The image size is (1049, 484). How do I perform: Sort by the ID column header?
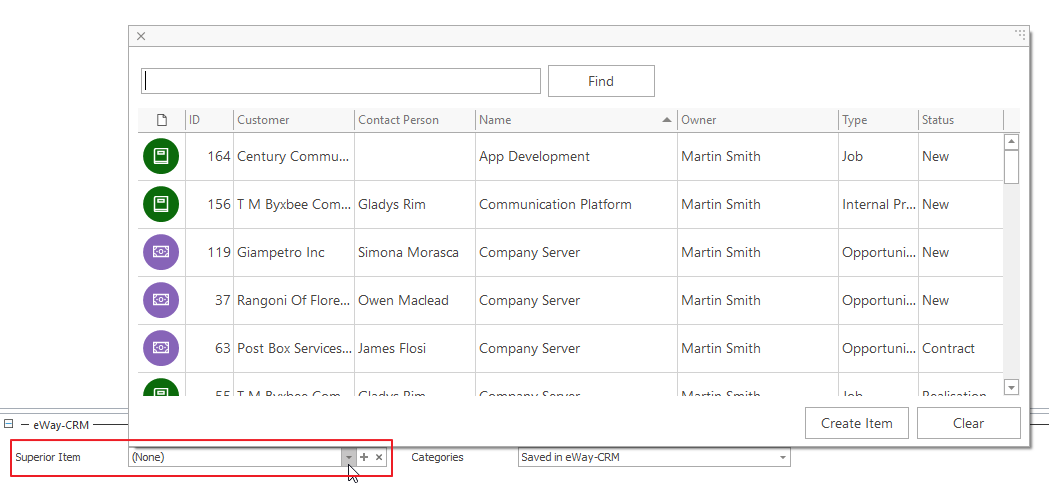tap(209, 120)
